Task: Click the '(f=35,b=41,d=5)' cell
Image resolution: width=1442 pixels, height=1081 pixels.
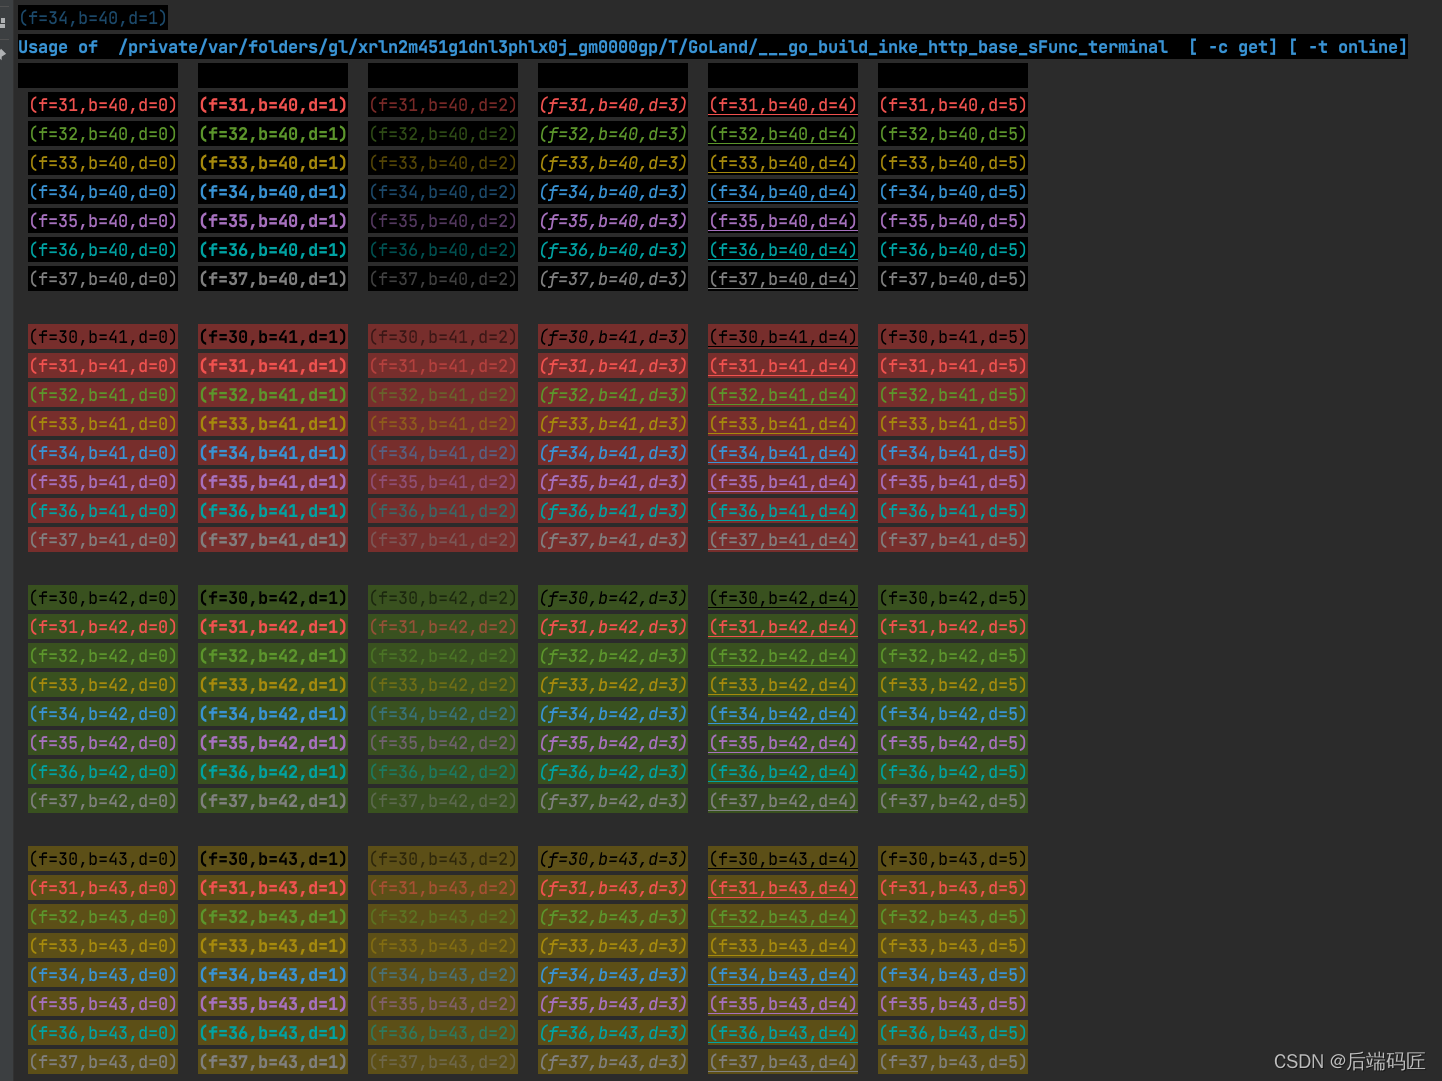Action: click(953, 482)
